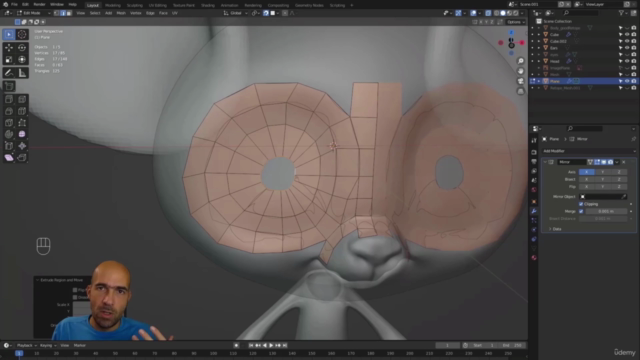Open the Mesh menu in viewport header
640x360 pixels.
pyautogui.click(x=121, y=13)
